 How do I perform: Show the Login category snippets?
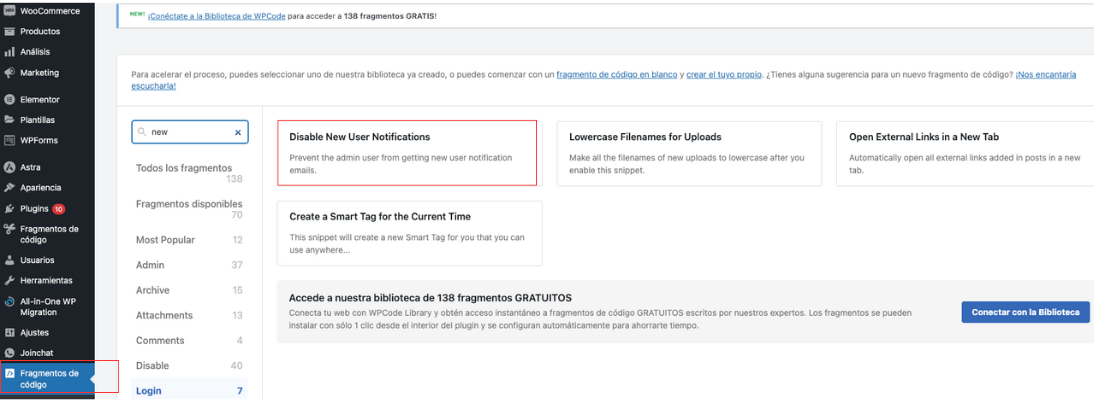tap(149, 391)
